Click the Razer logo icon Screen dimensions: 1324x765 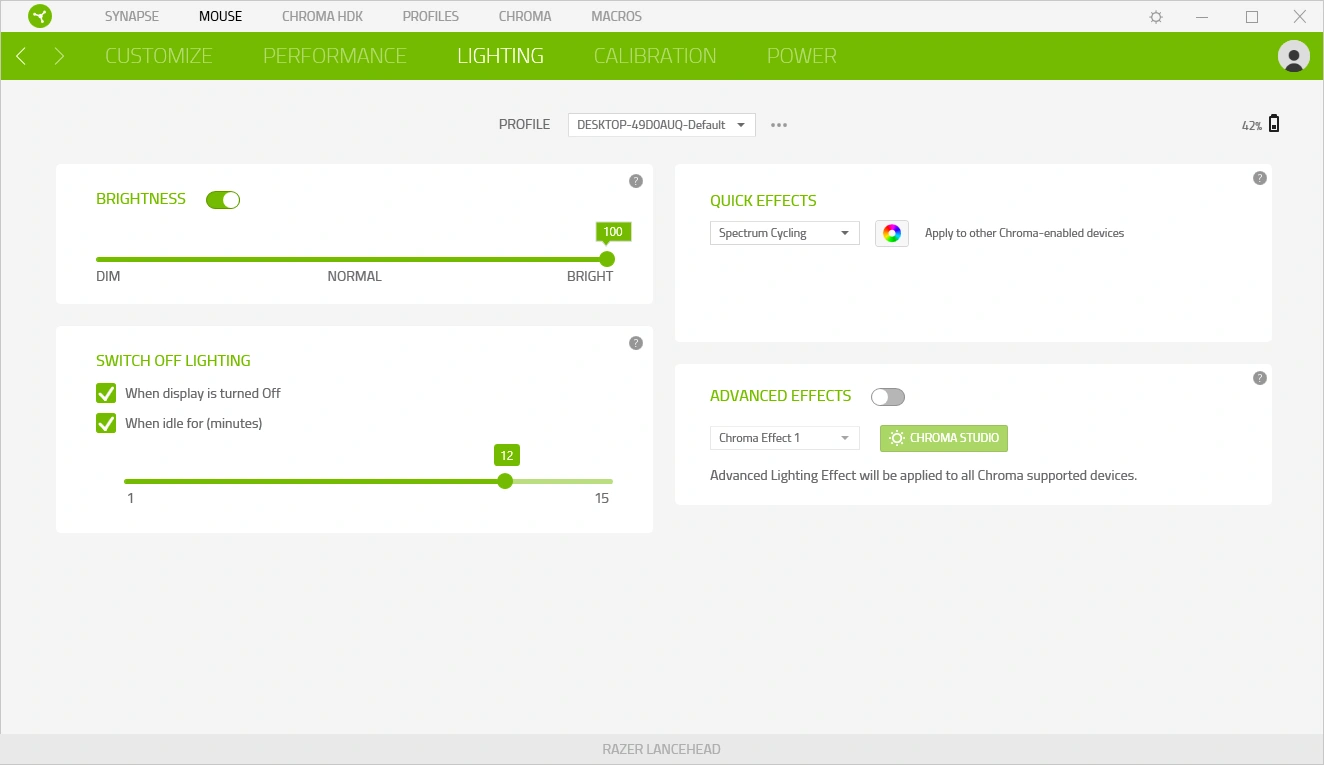[40, 16]
